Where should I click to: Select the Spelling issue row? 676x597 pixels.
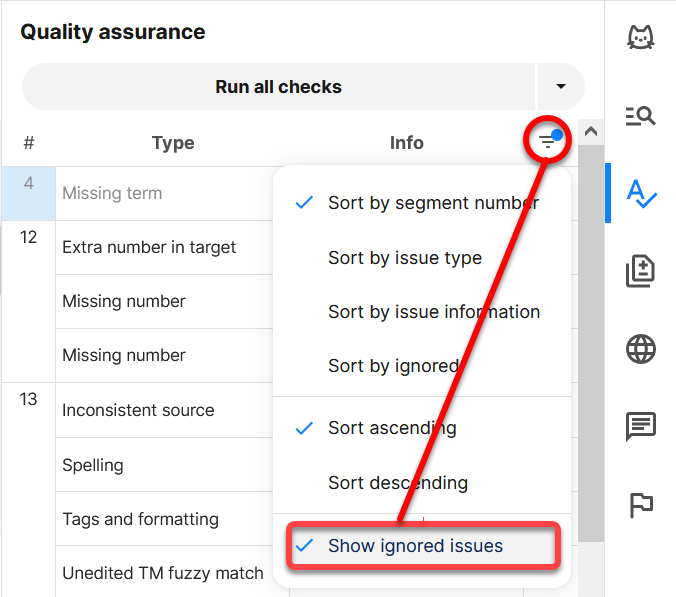93,465
